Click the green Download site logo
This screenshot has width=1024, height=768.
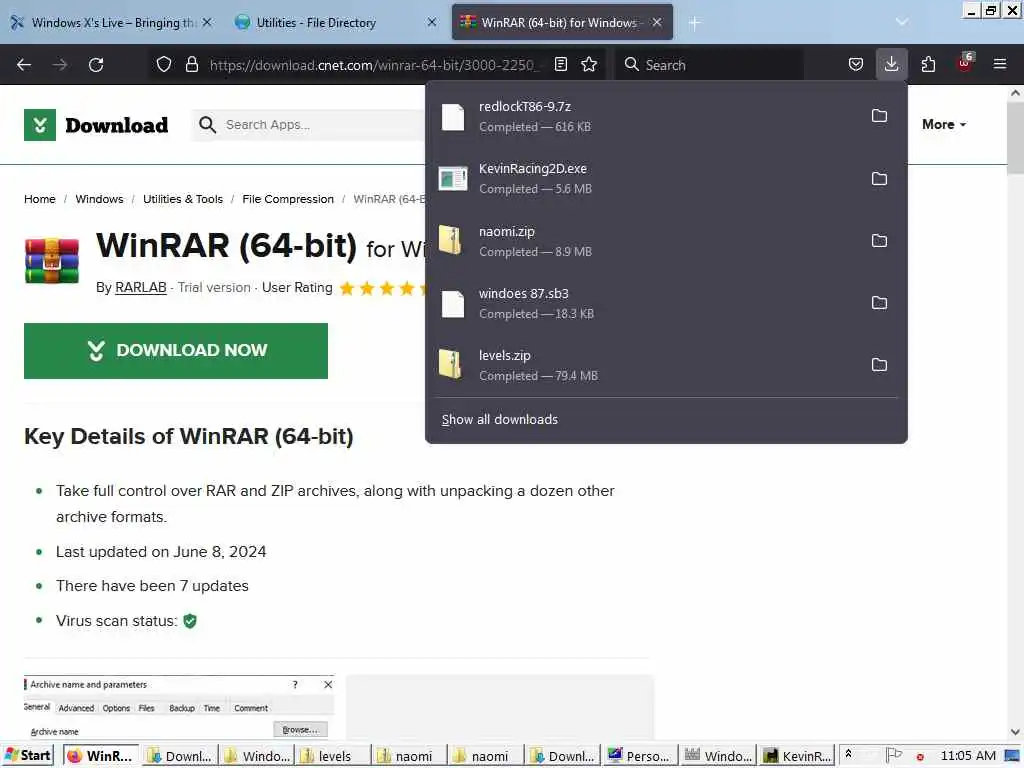[96, 125]
